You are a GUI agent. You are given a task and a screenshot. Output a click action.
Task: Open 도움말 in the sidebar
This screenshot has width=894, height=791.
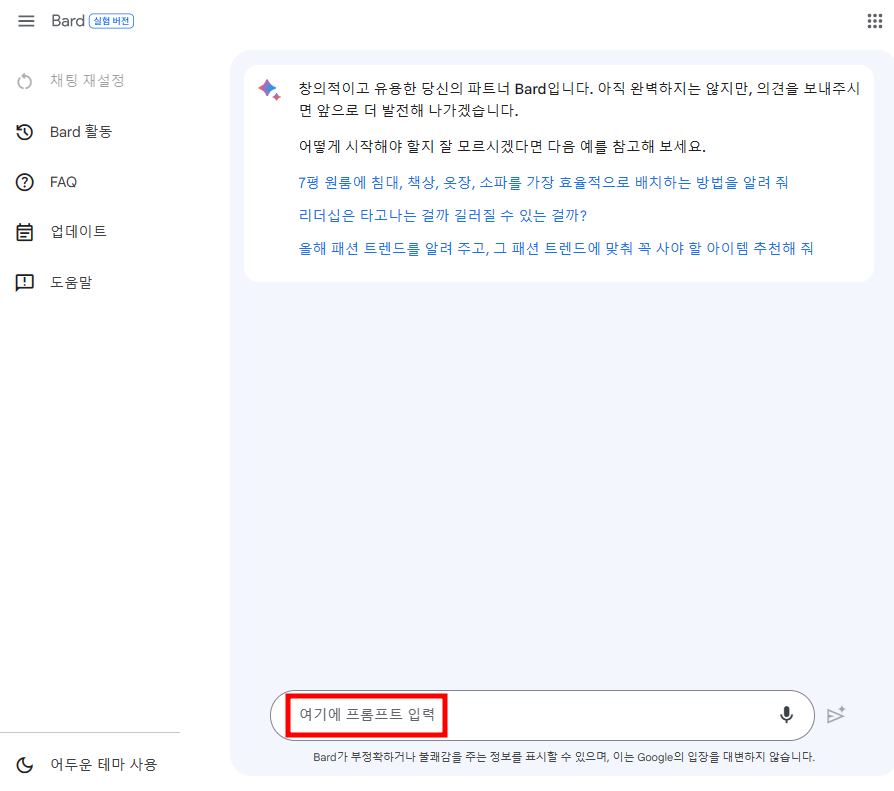point(71,282)
